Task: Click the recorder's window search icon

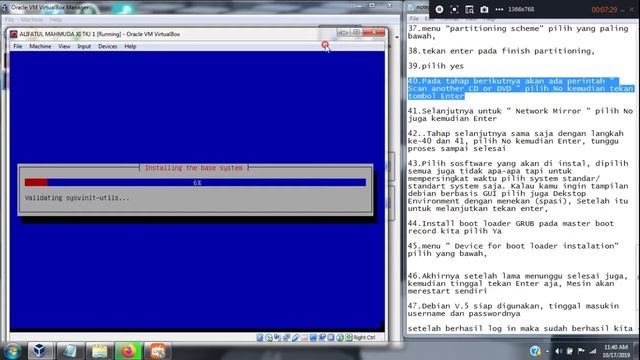Action: coord(469,9)
